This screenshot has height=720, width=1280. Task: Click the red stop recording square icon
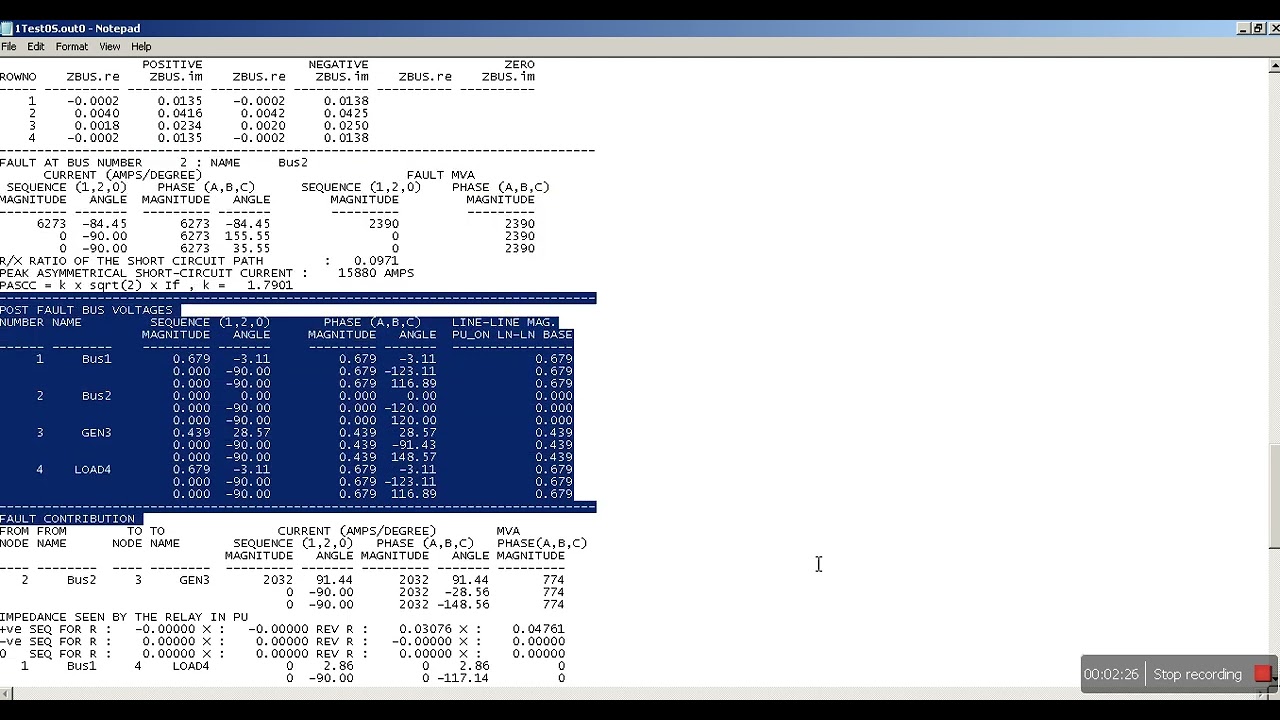1262,674
